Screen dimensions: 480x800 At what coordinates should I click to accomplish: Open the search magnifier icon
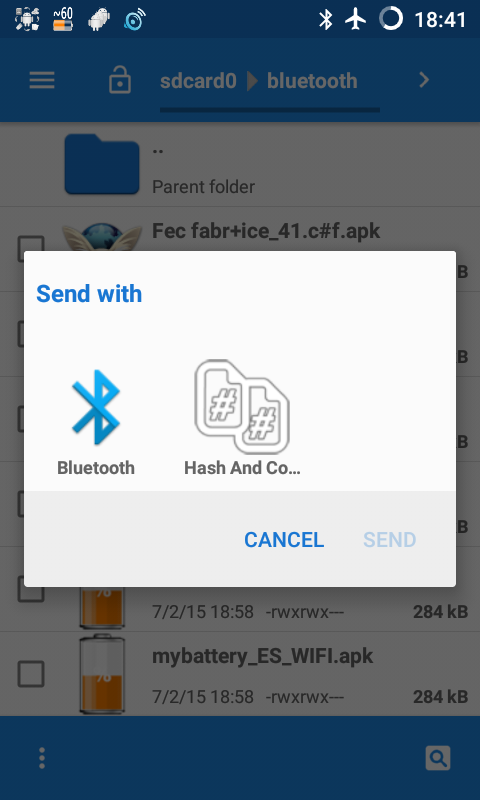click(438, 758)
